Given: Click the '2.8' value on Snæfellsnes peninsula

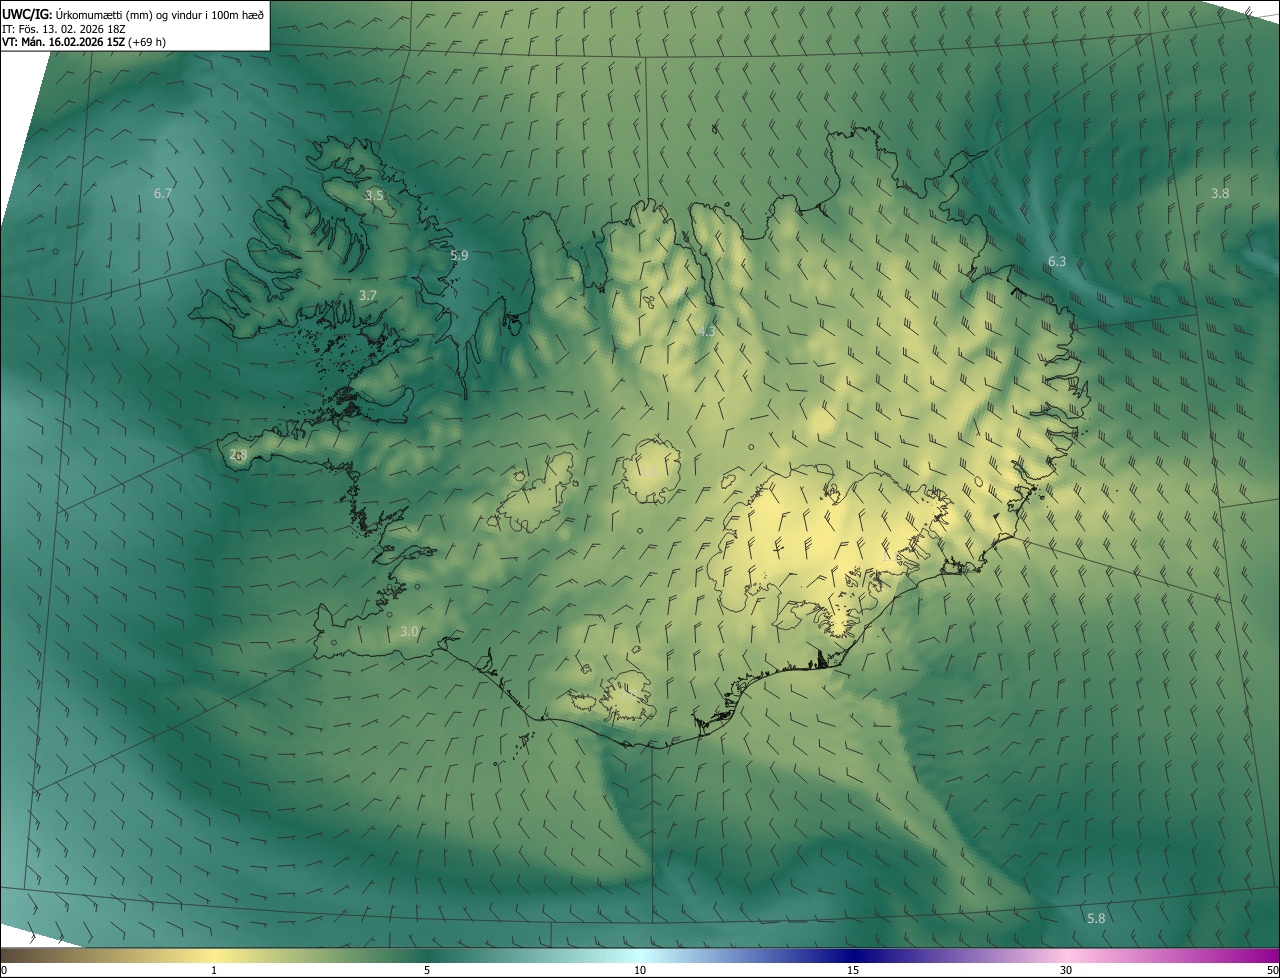Looking at the screenshot, I should pyautogui.click(x=238, y=454).
